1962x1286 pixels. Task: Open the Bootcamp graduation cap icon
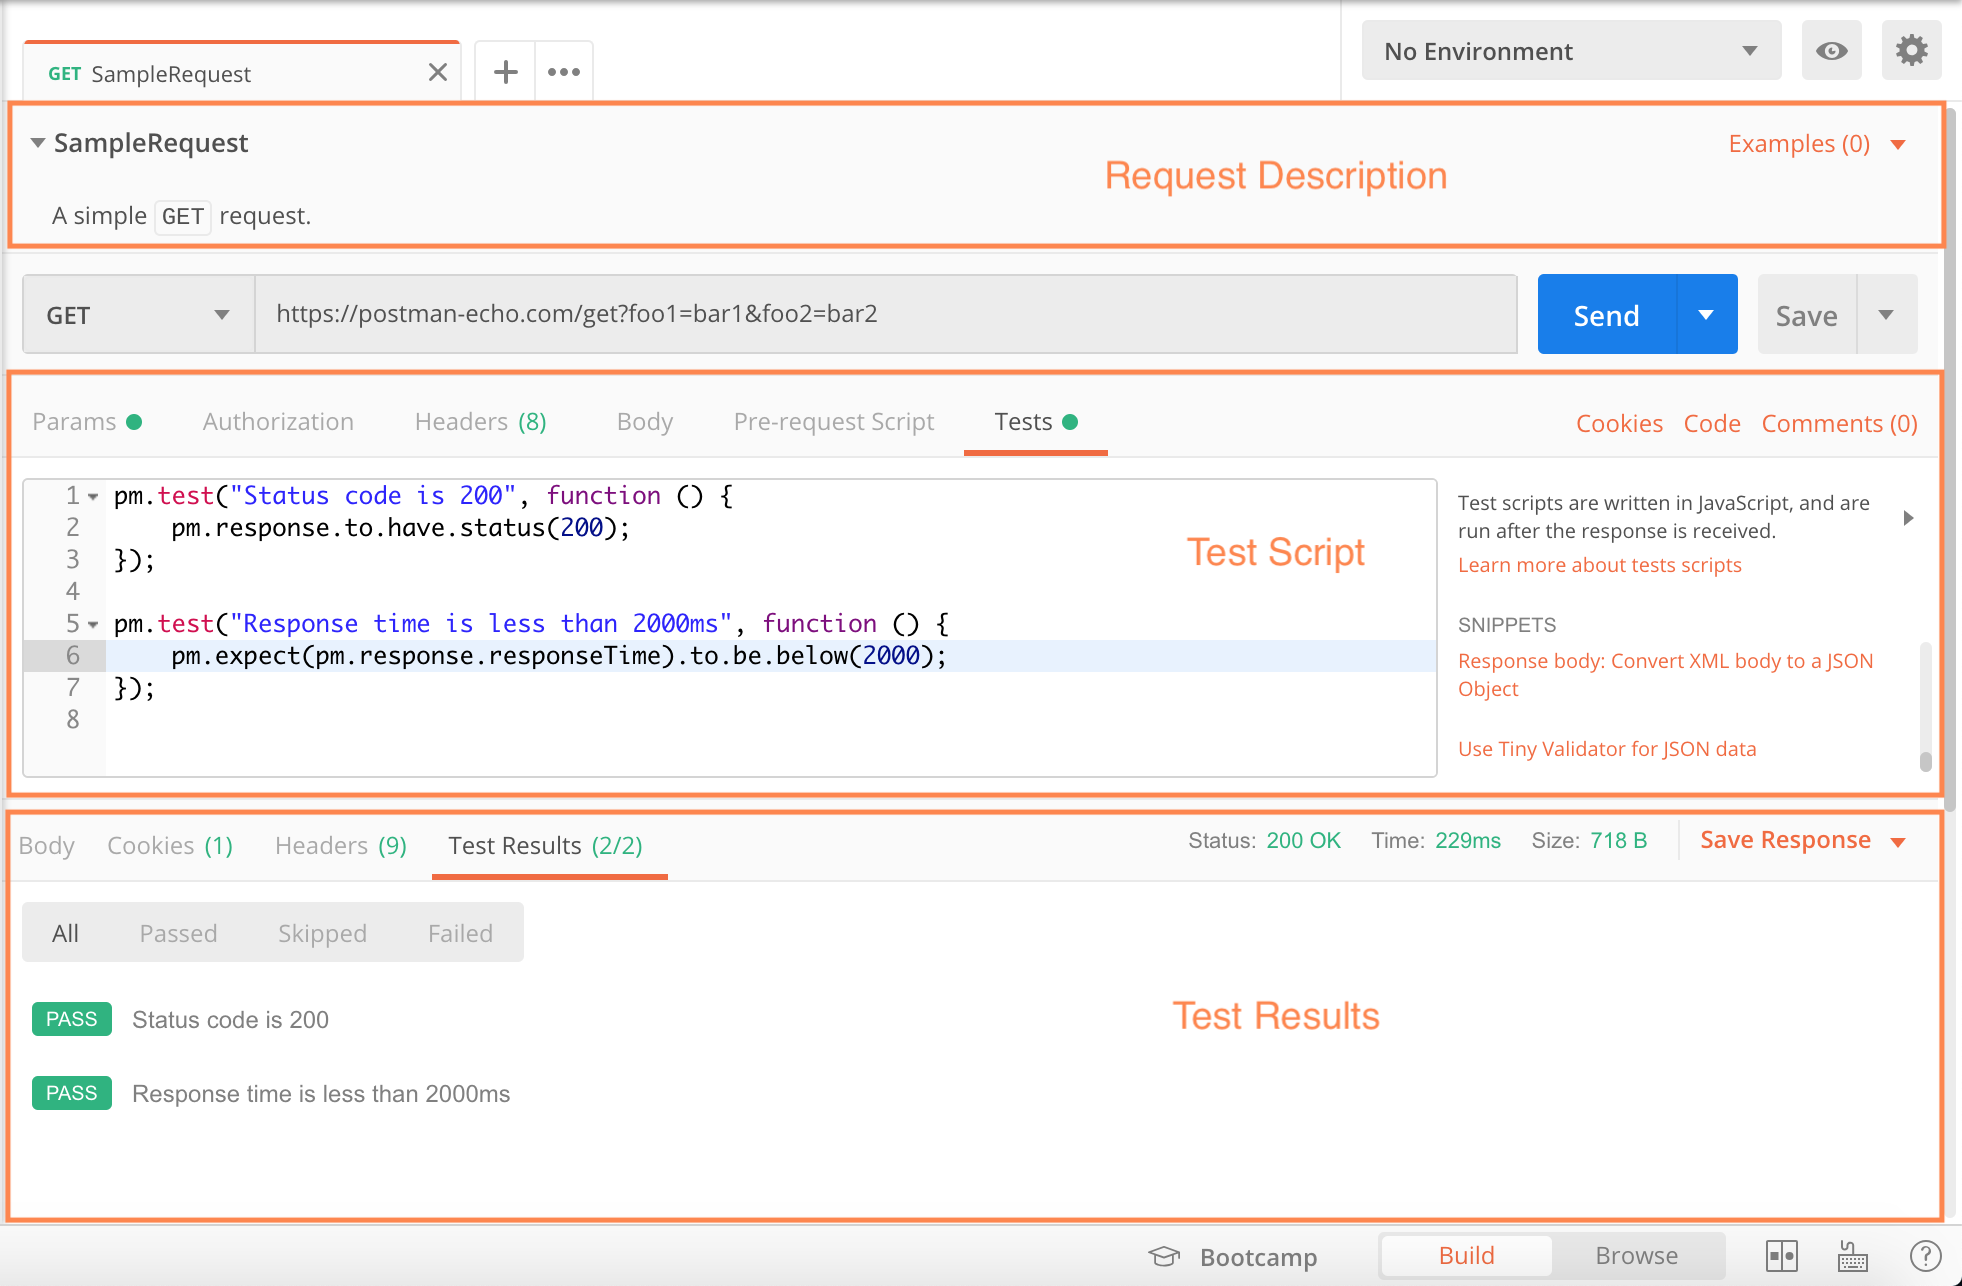point(1164,1257)
